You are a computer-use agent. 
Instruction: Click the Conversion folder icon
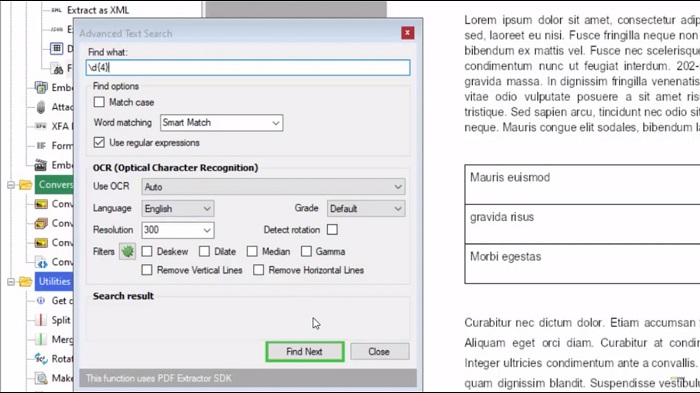pyautogui.click(x=25, y=184)
